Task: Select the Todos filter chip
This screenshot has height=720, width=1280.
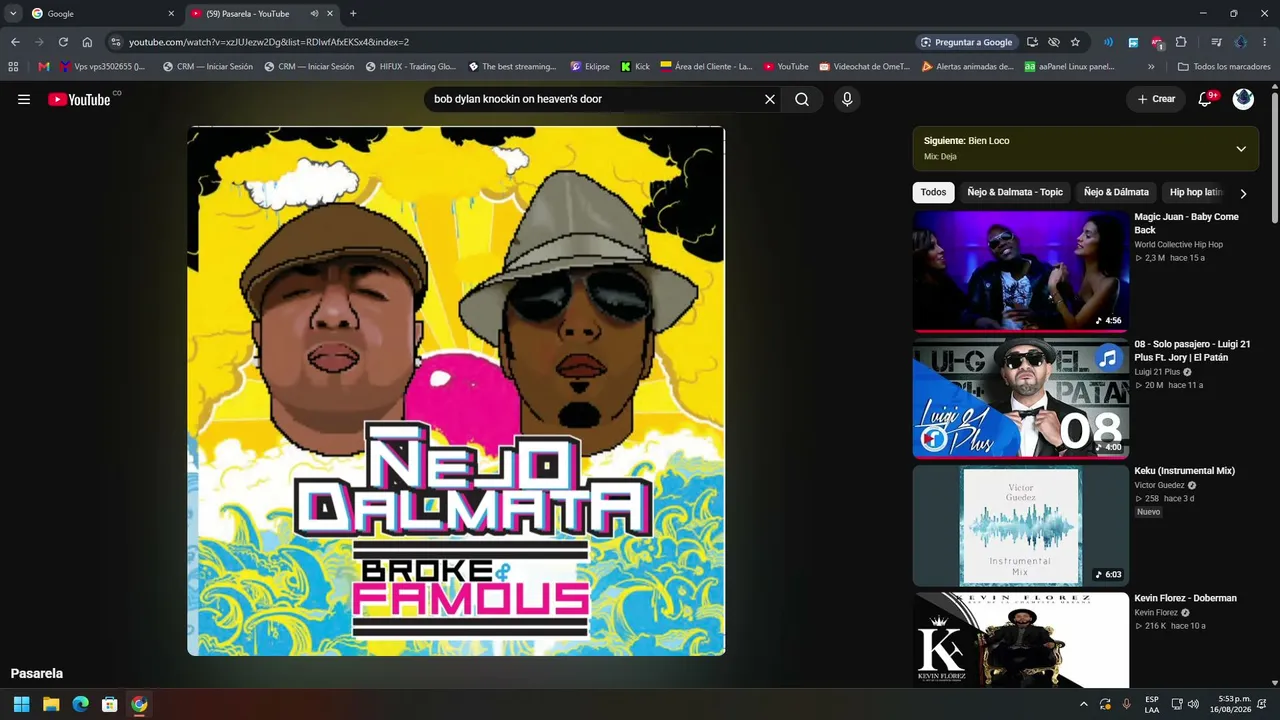Action: pyautogui.click(x=933, y=192)
